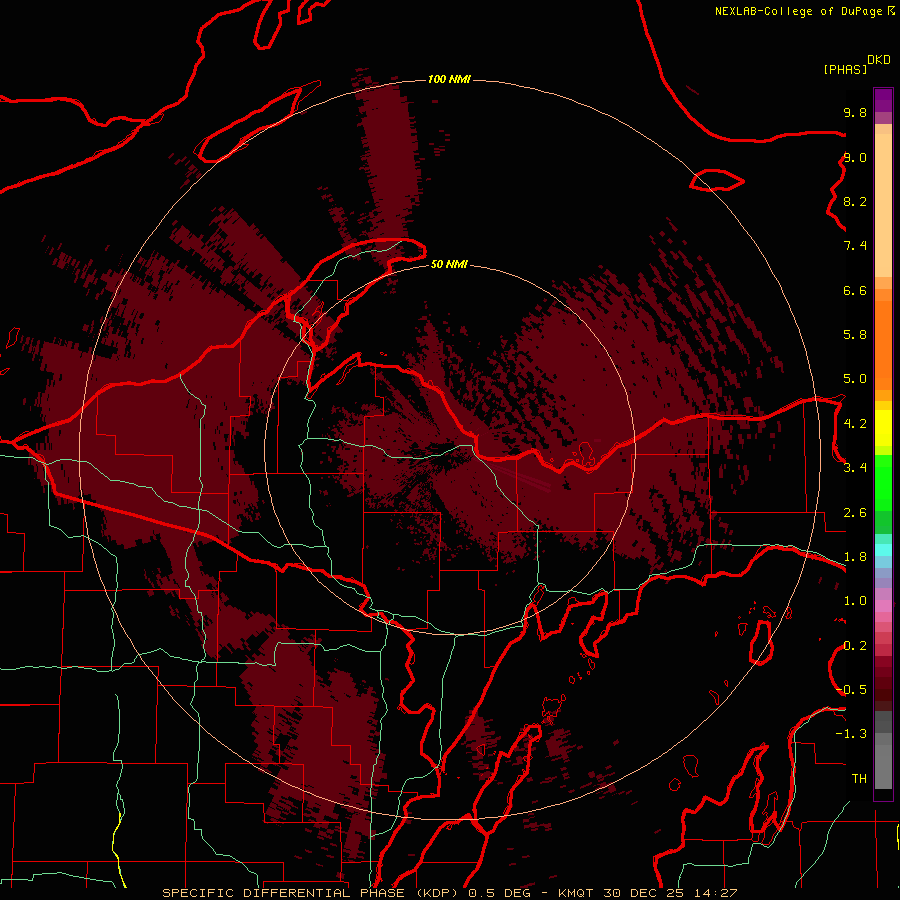900x900 pixels.
Task: Click the 100 NMI range ring label
Action: (x=449, y=79)
